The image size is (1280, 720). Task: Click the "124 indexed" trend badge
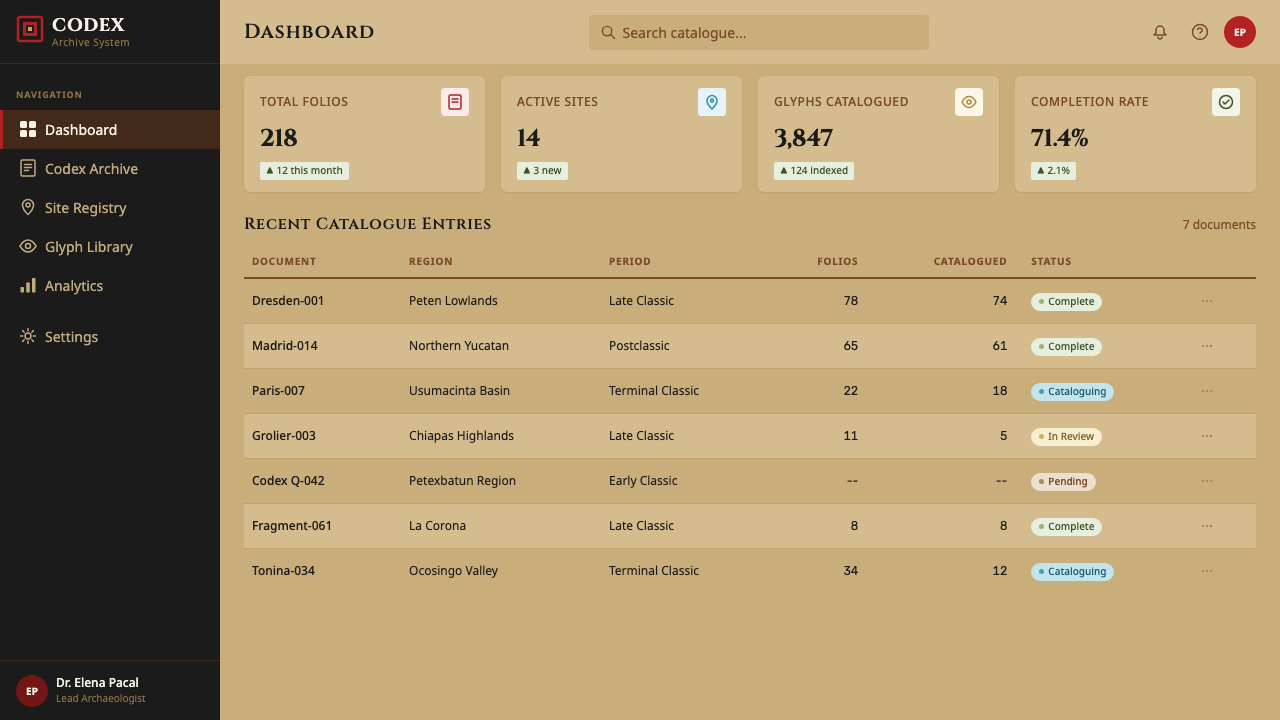coord(814,170)
